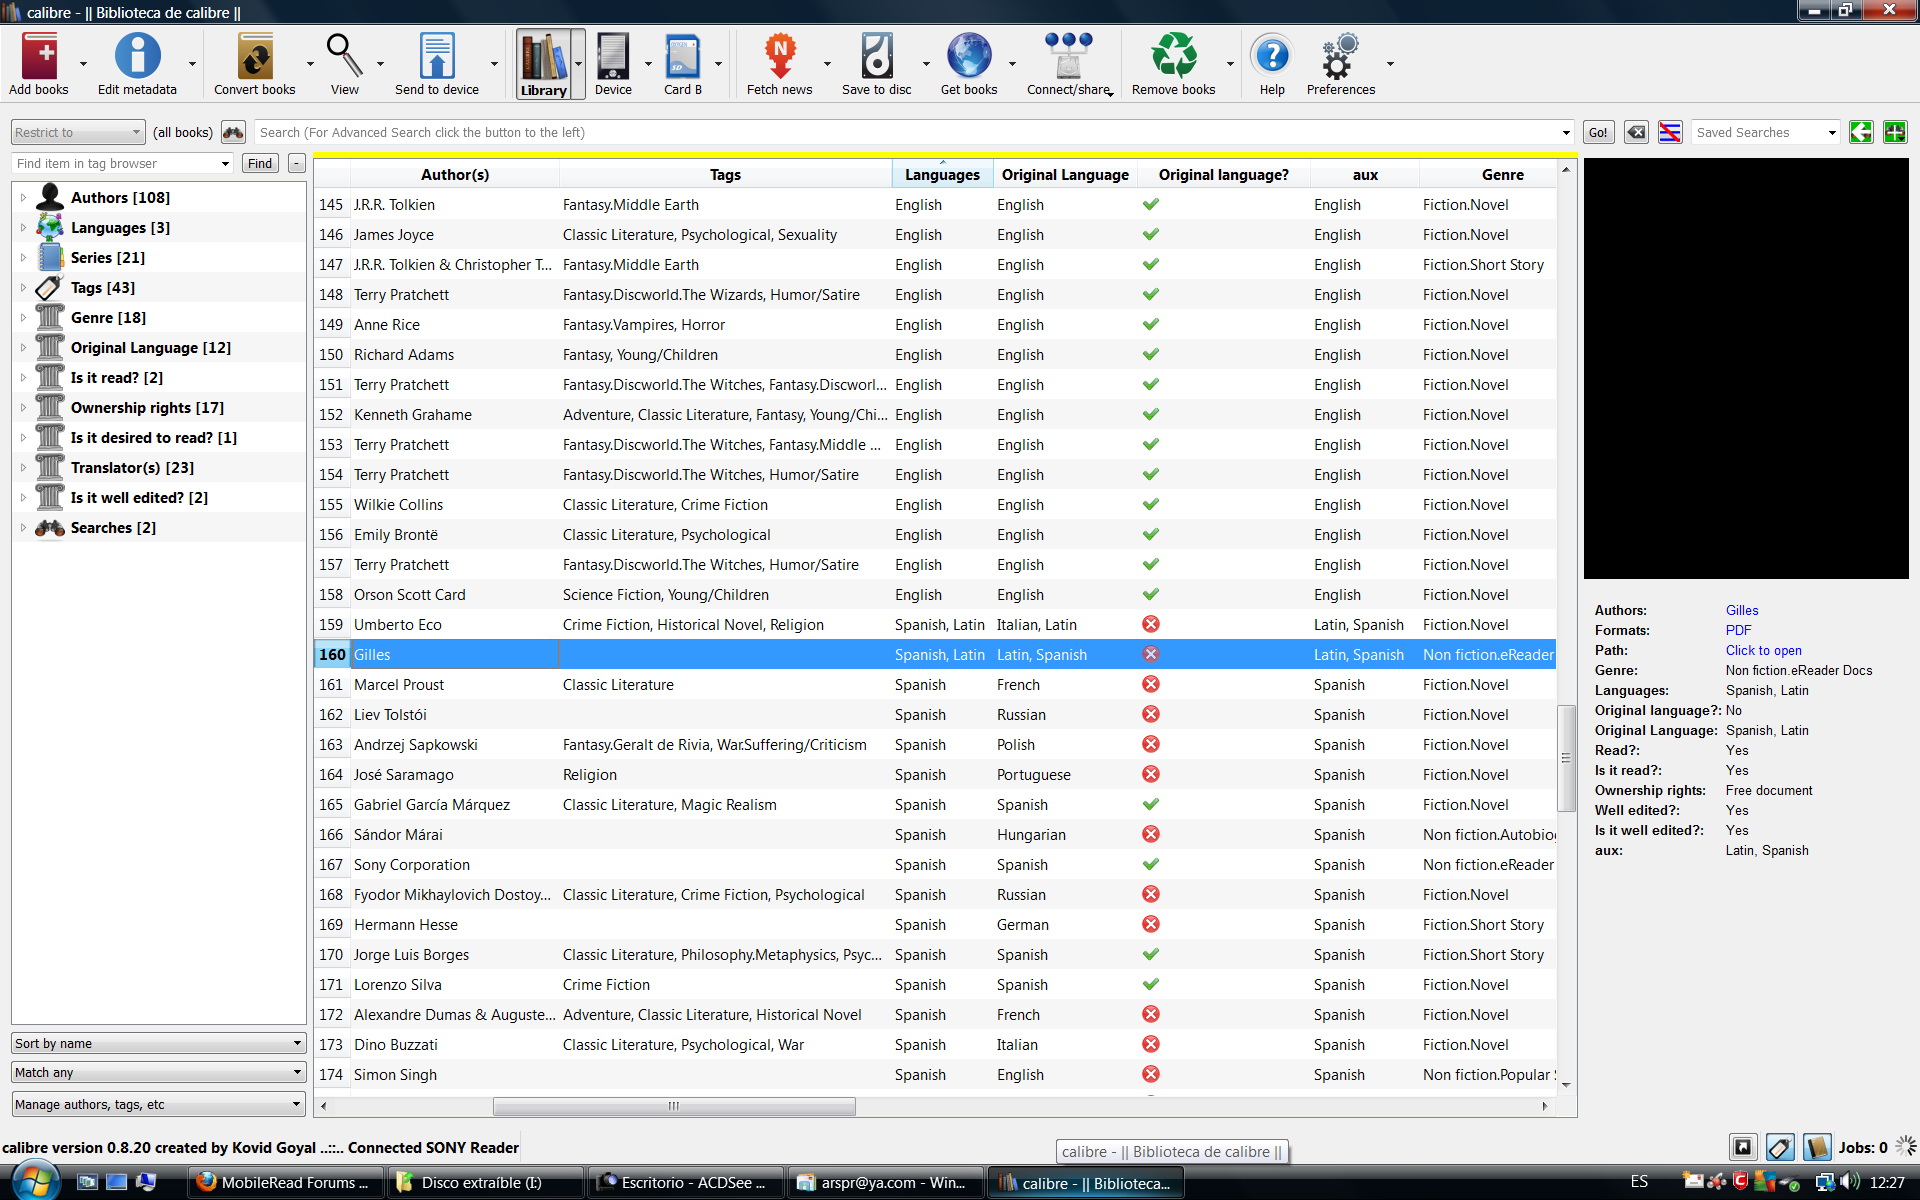Sort by the Languages column header
The width and height of the screenshot is (1920, 1200).
(941, 175)
